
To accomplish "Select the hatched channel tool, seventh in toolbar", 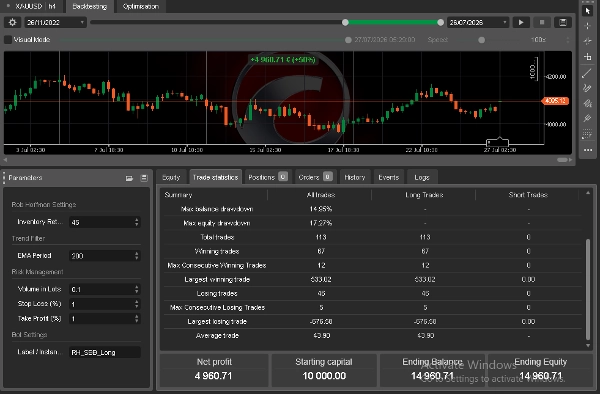I will pyautogui.click(x=587, y=103).
